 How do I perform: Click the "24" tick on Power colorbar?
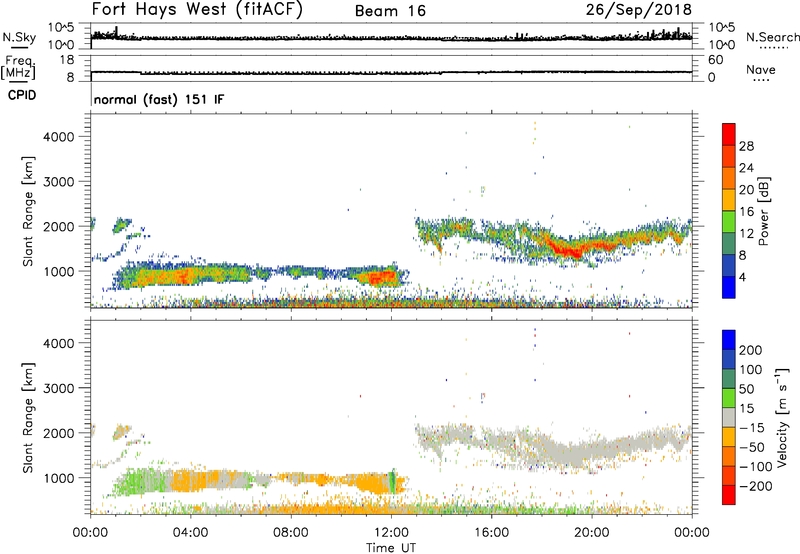point(746,168)
